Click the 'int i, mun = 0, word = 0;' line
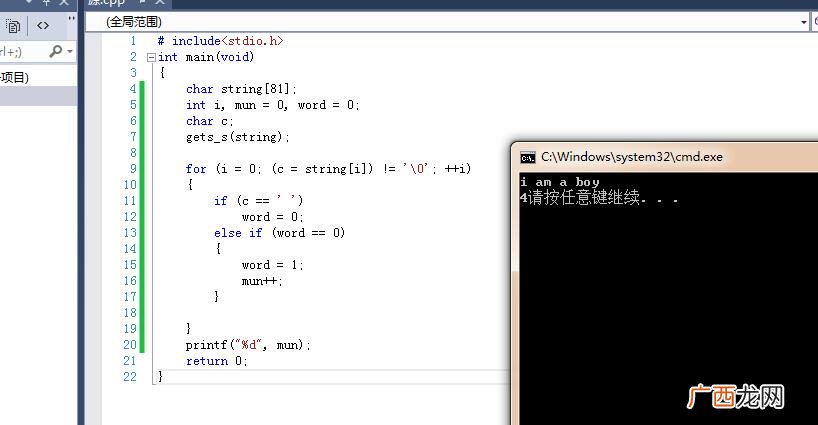Image resolution: width=818 pixels, height=425 pixels. (x=272, y=105)
